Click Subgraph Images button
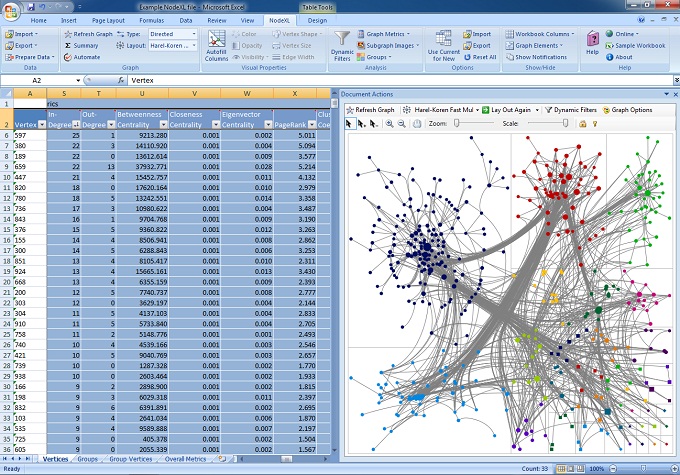 click(389, 46)
